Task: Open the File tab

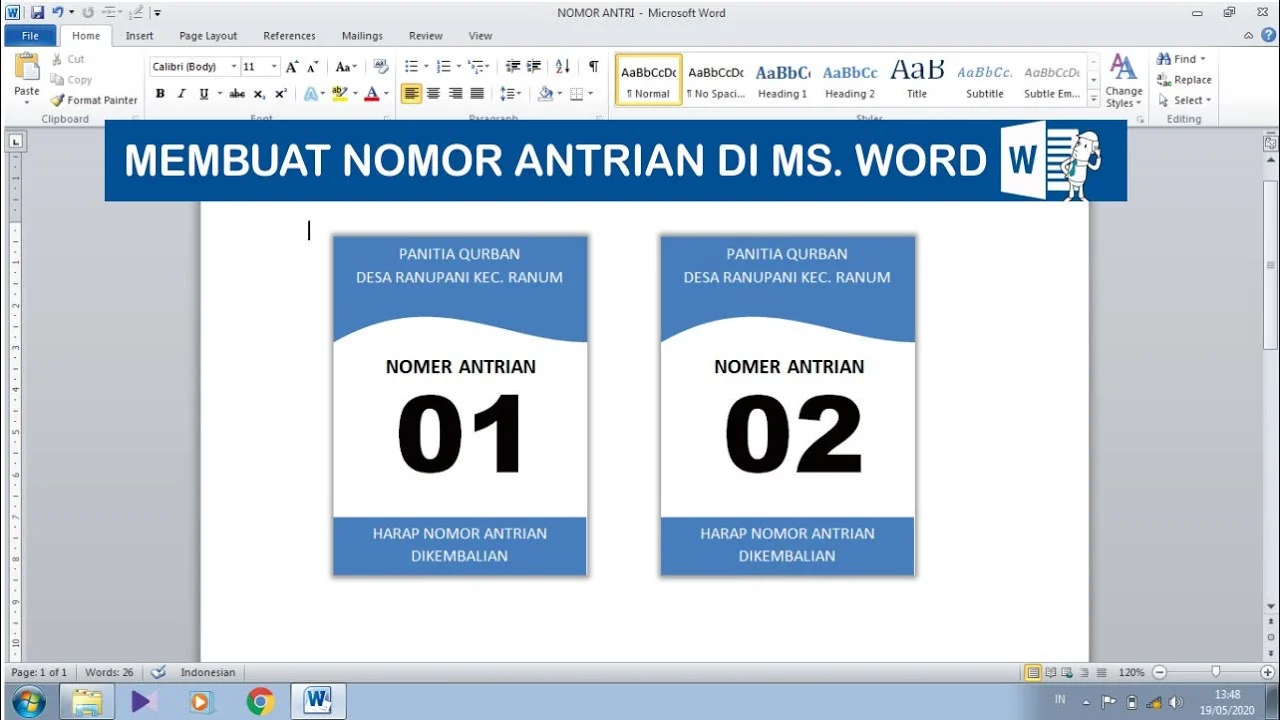Action: 30,36
